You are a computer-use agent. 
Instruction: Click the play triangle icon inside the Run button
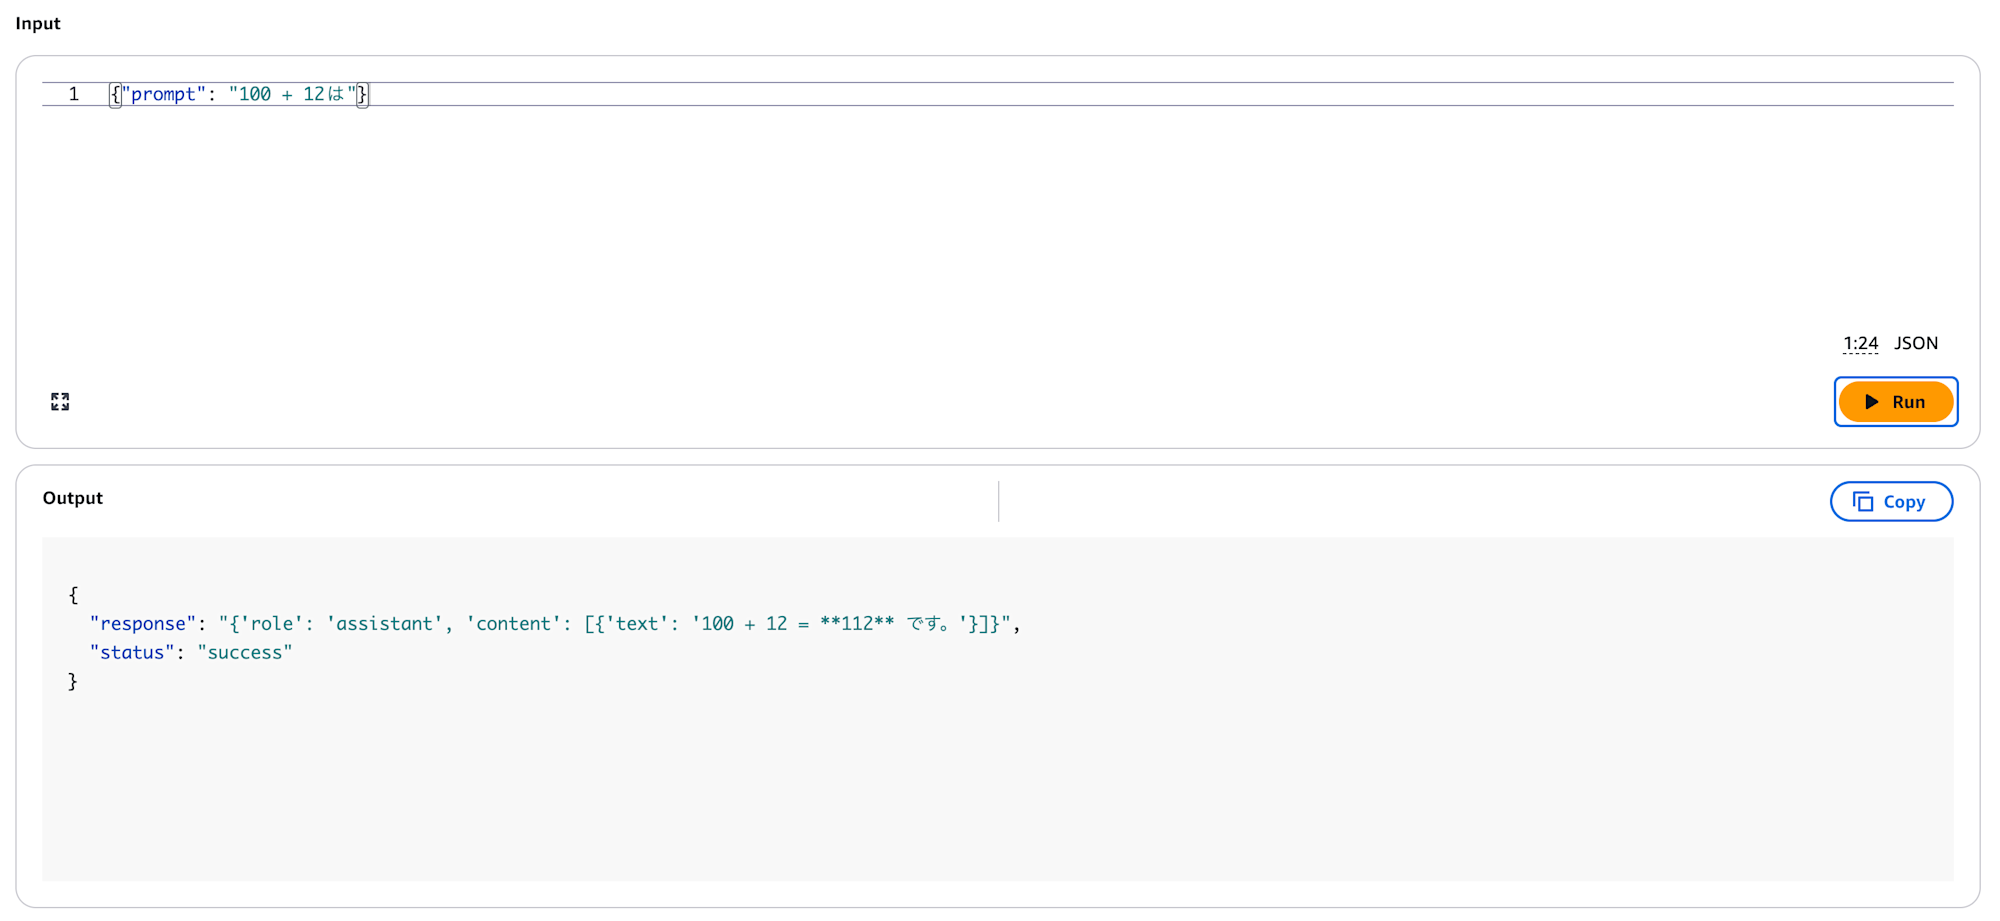(1871, 401)
